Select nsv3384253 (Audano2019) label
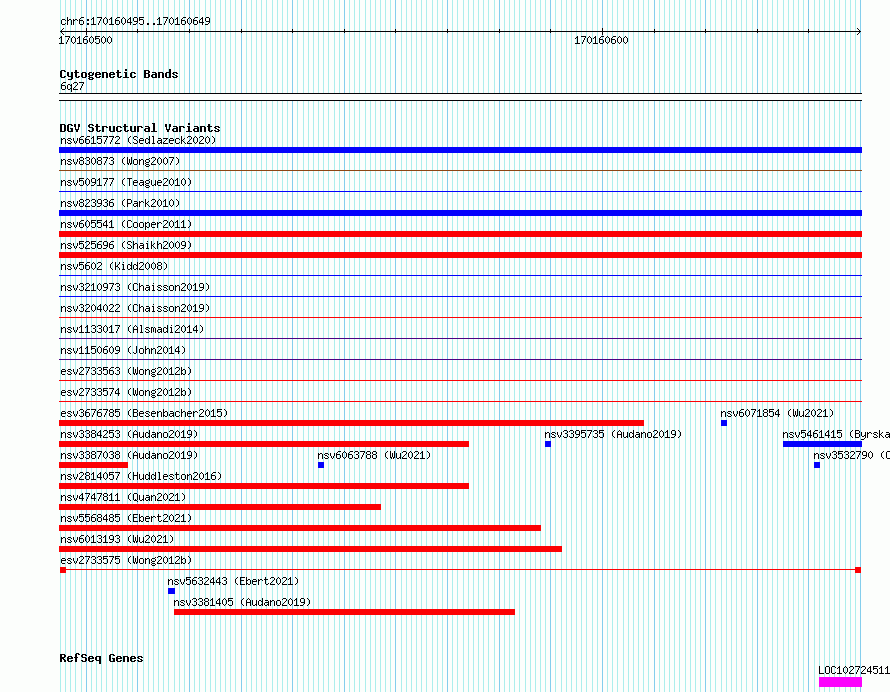The image size is (890, 692). (129, 434)
